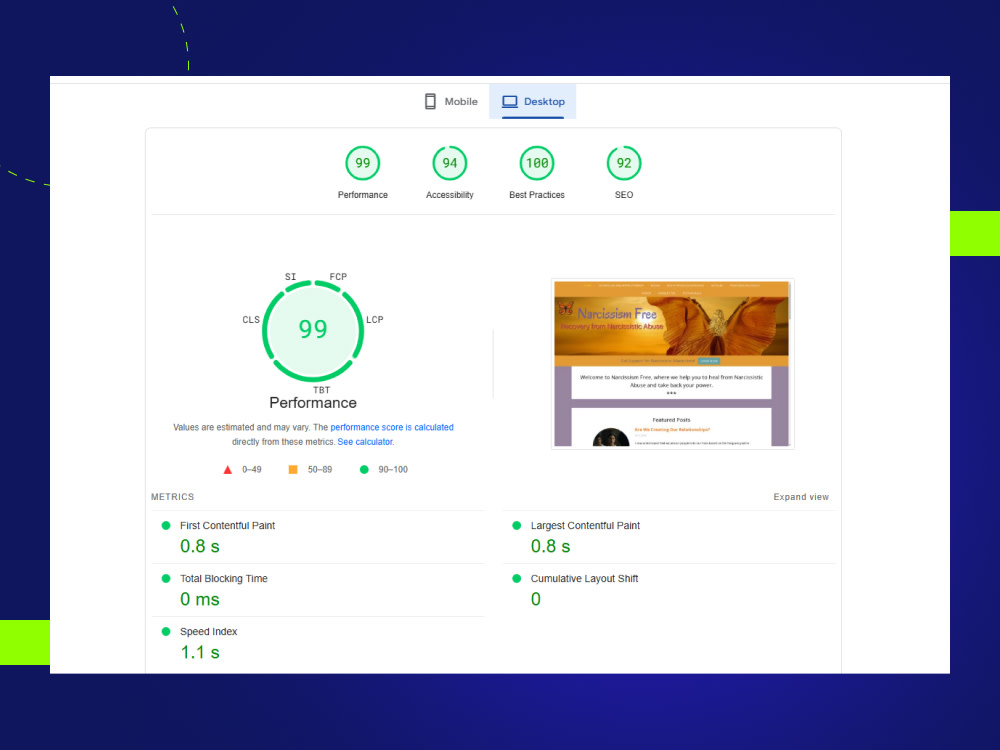Click the green dot beside Cumulative Layout Shift
This screenshot has width=1000, height=750.
(517, 578)
